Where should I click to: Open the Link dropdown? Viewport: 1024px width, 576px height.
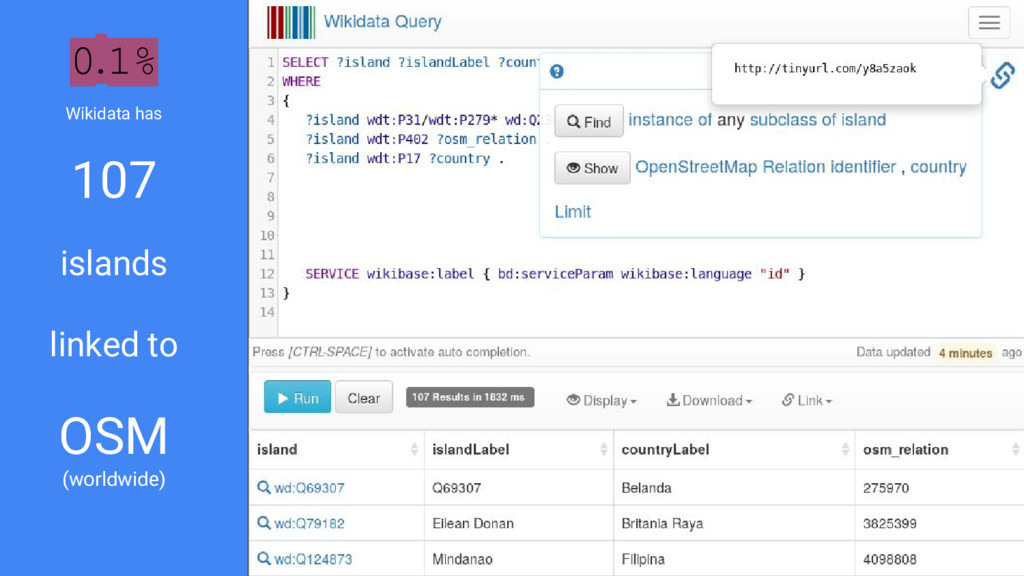click(807, 400)
